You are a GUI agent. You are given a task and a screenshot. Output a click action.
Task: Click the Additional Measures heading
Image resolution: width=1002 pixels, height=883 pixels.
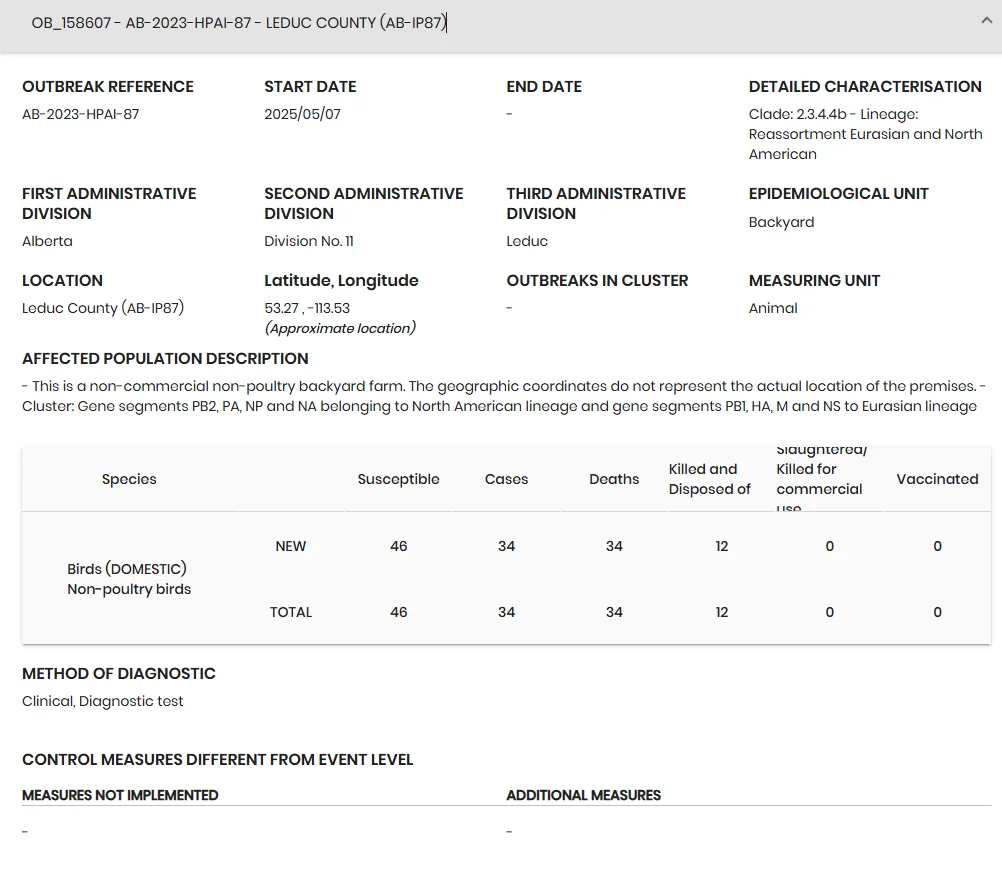pyautogui.click(x=583, y=795)
